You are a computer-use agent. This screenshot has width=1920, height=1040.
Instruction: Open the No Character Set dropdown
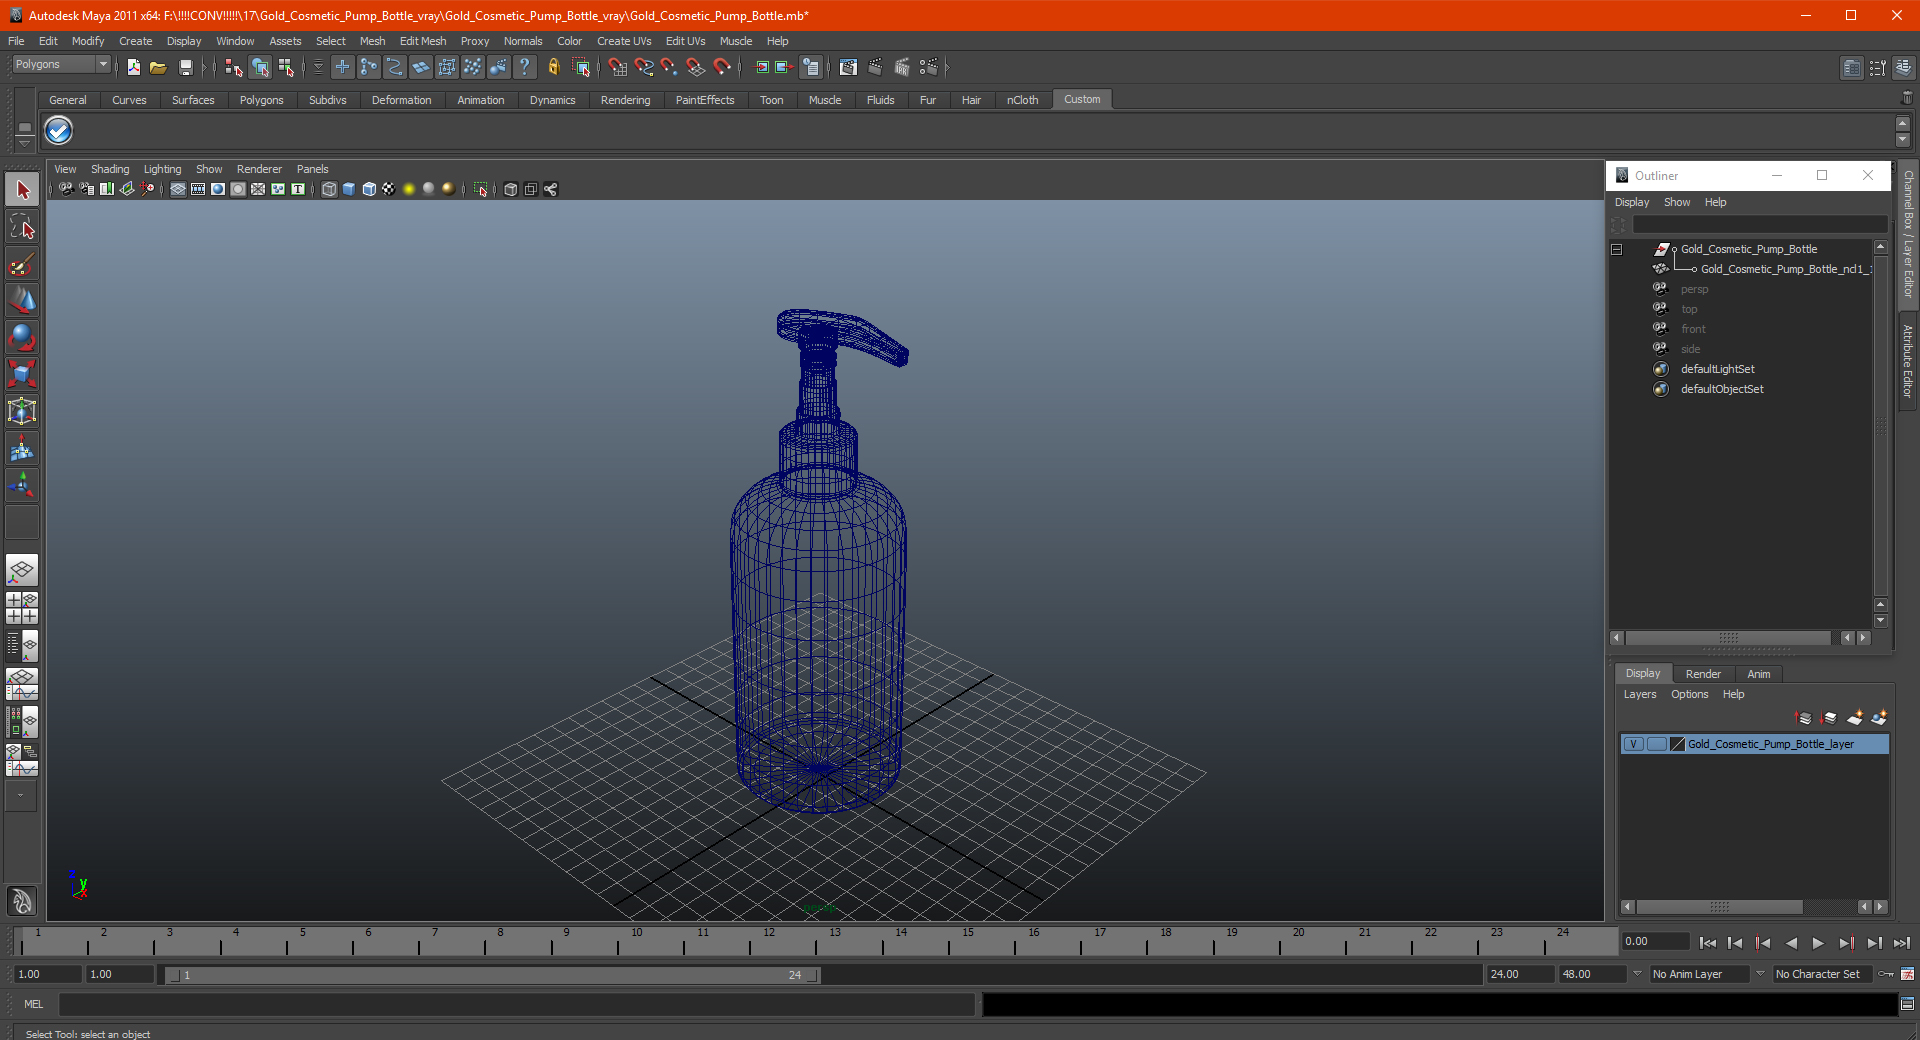1823,974
